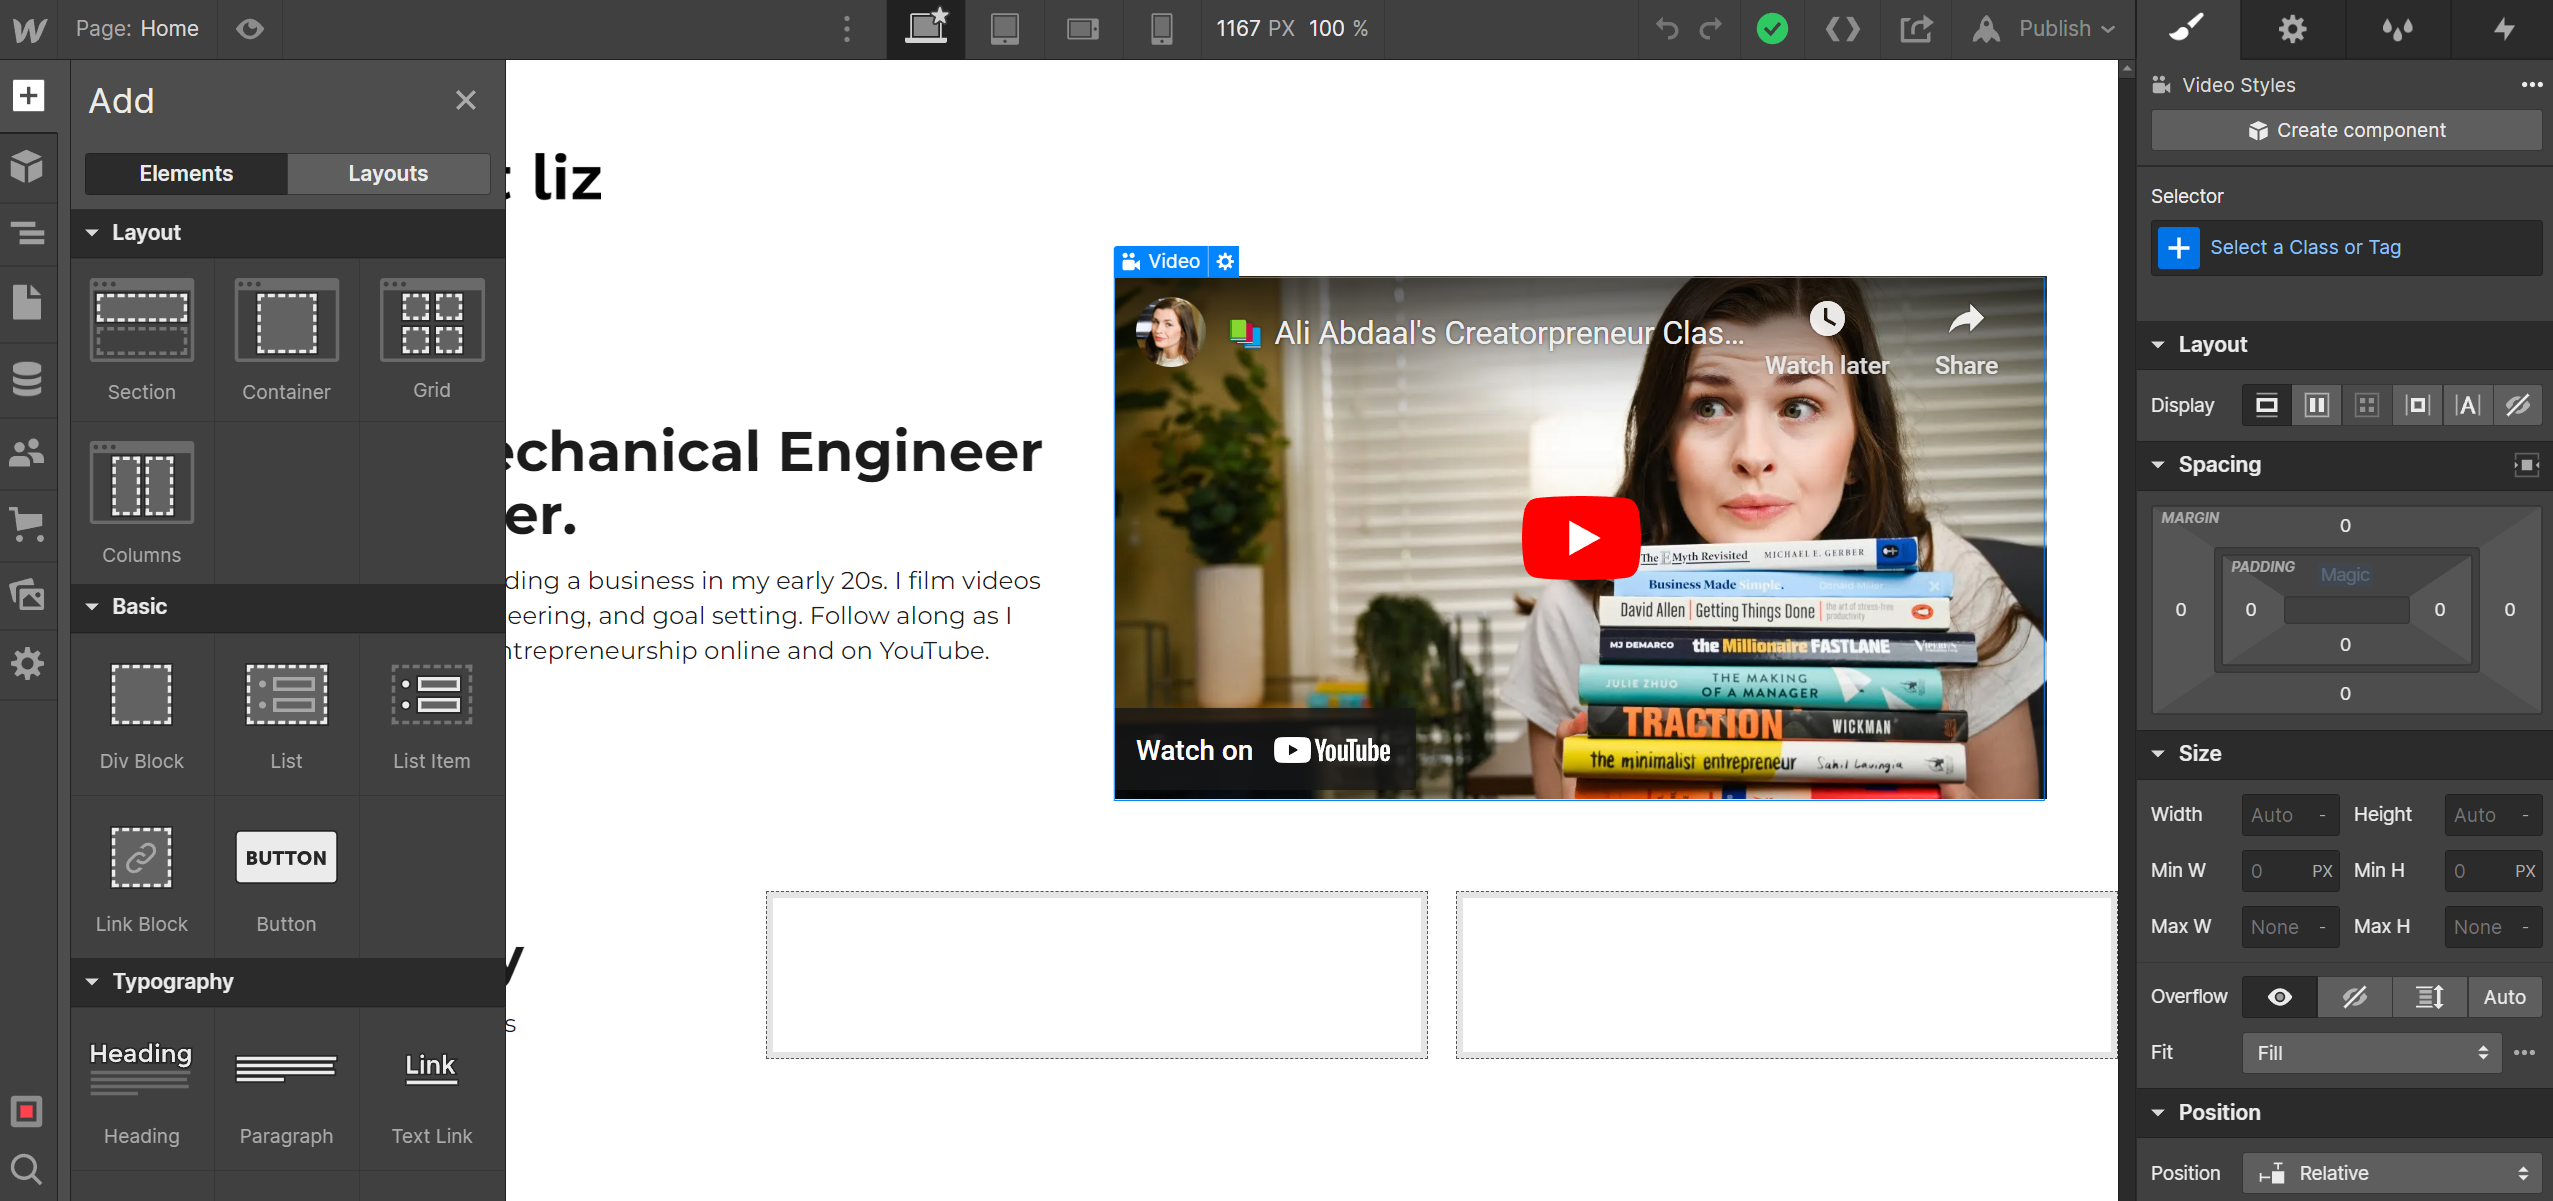This screenshot has height=1201, width=2553.
Task: Click the Width input field
Action: click(2290, 815)
